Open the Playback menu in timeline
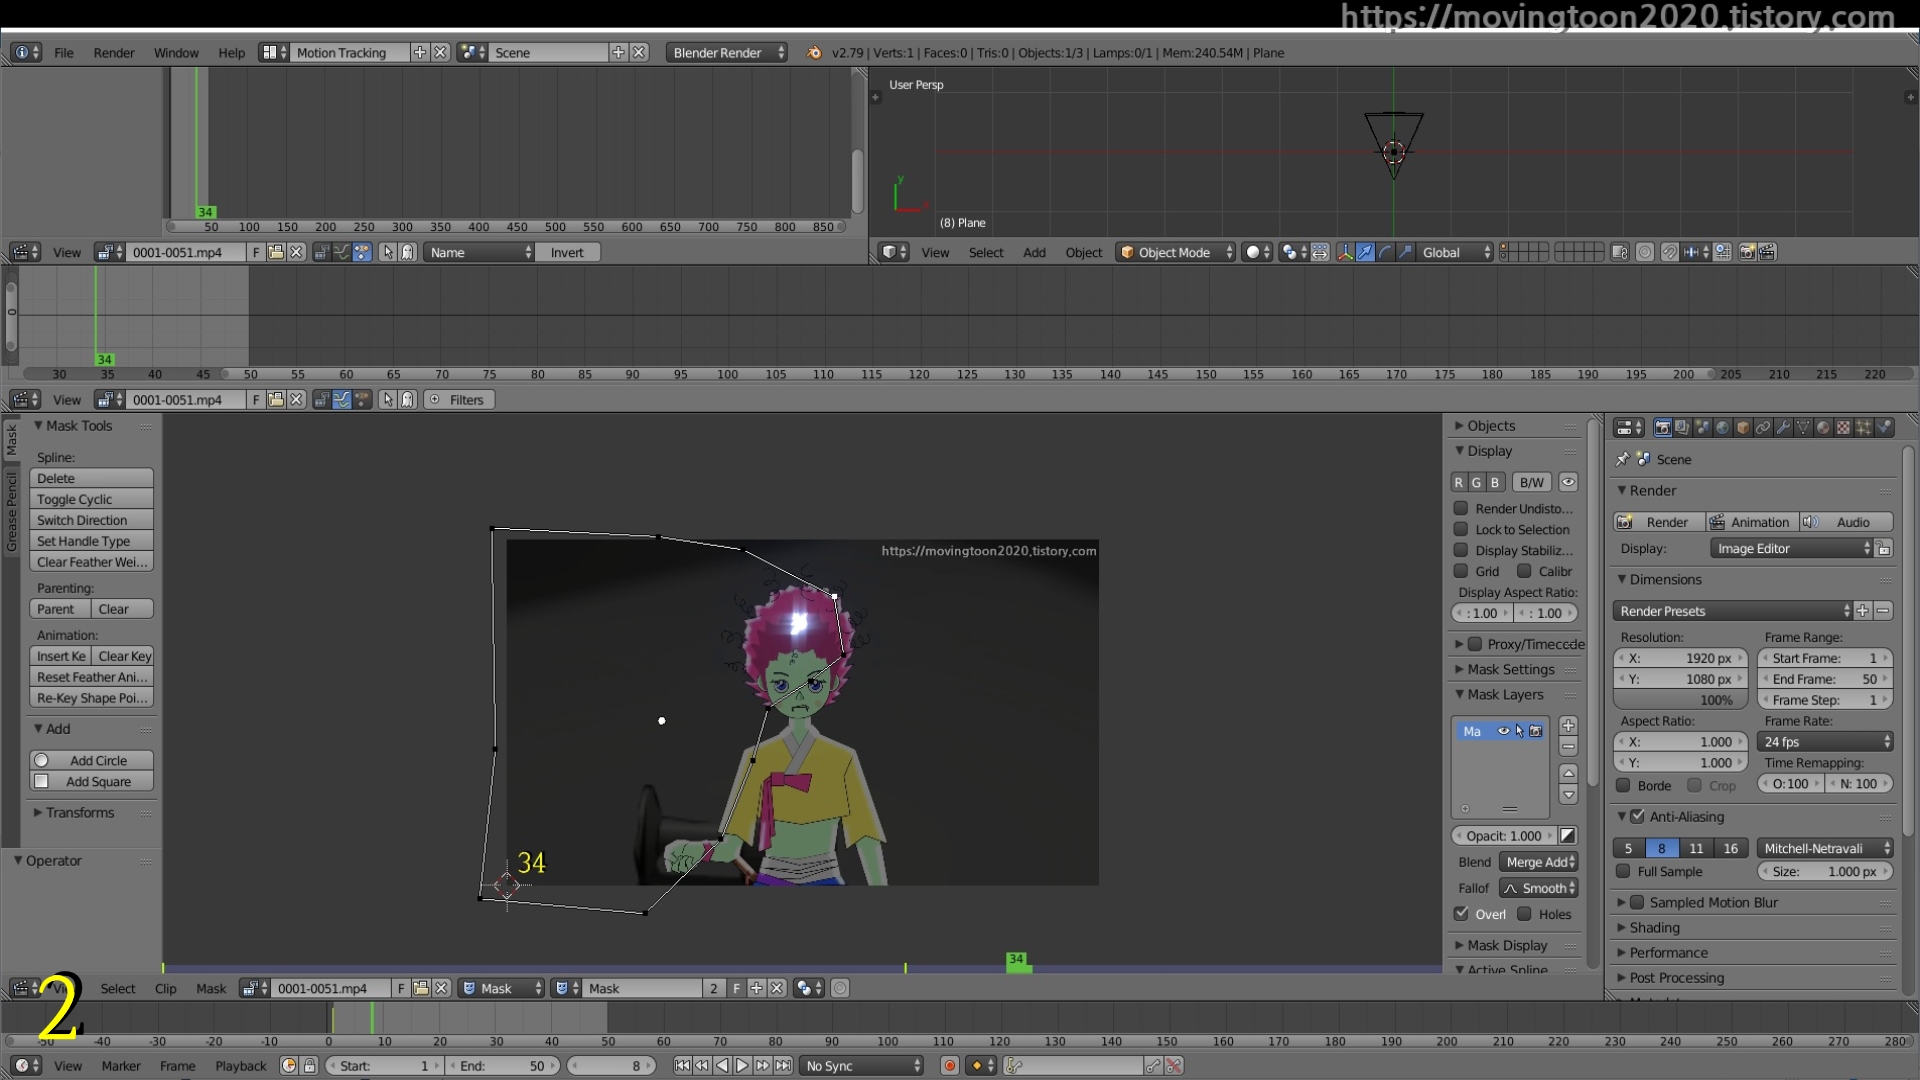 (241, 1066)
